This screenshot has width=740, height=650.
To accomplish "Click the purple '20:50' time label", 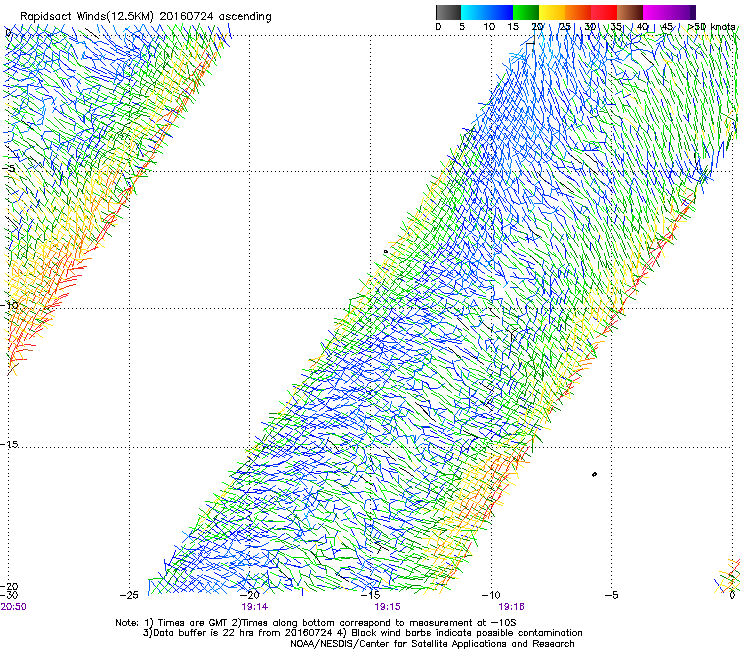I will [x=14, y=607].
